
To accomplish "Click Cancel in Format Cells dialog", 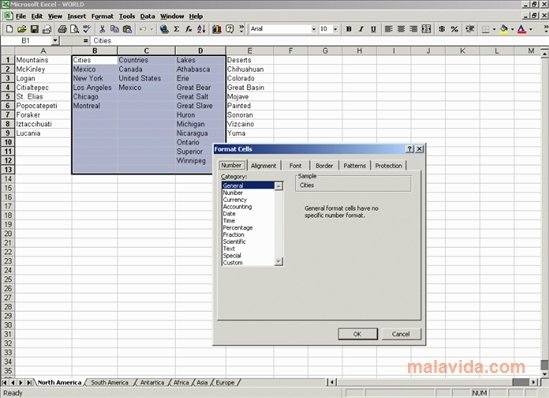I will click(401, 334).
